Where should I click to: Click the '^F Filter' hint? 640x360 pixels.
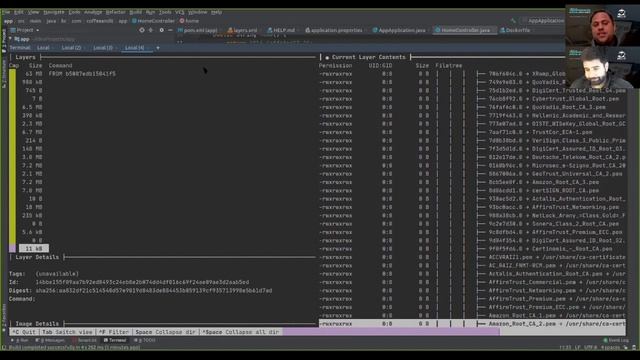tap(113, 332)
